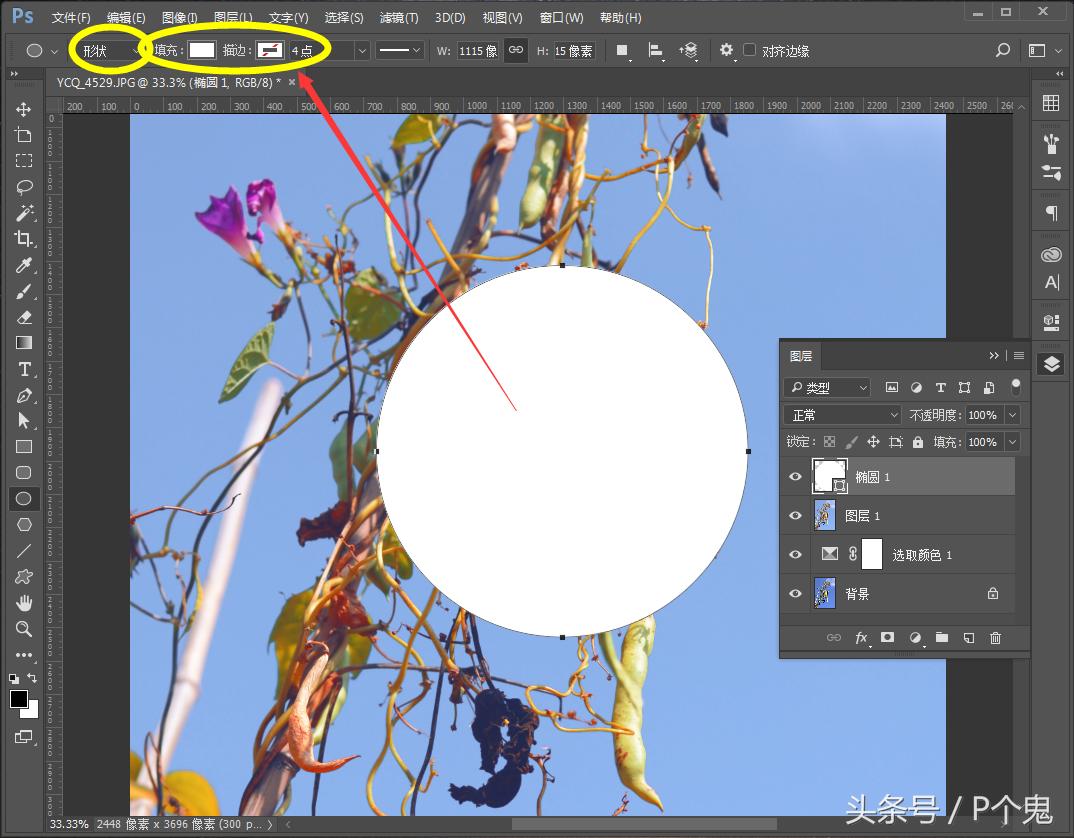The width and height of the screenshot is (1074, 838).
Task: Toggle visibility of the 背景 layer
Action: [x=795, y=593]
